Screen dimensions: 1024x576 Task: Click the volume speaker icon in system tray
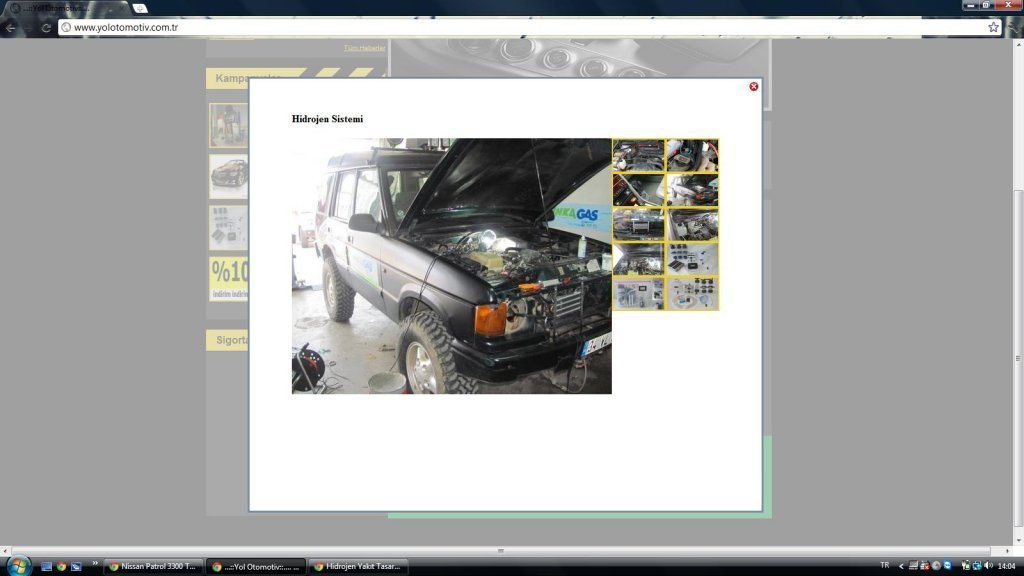pos(988,566)
